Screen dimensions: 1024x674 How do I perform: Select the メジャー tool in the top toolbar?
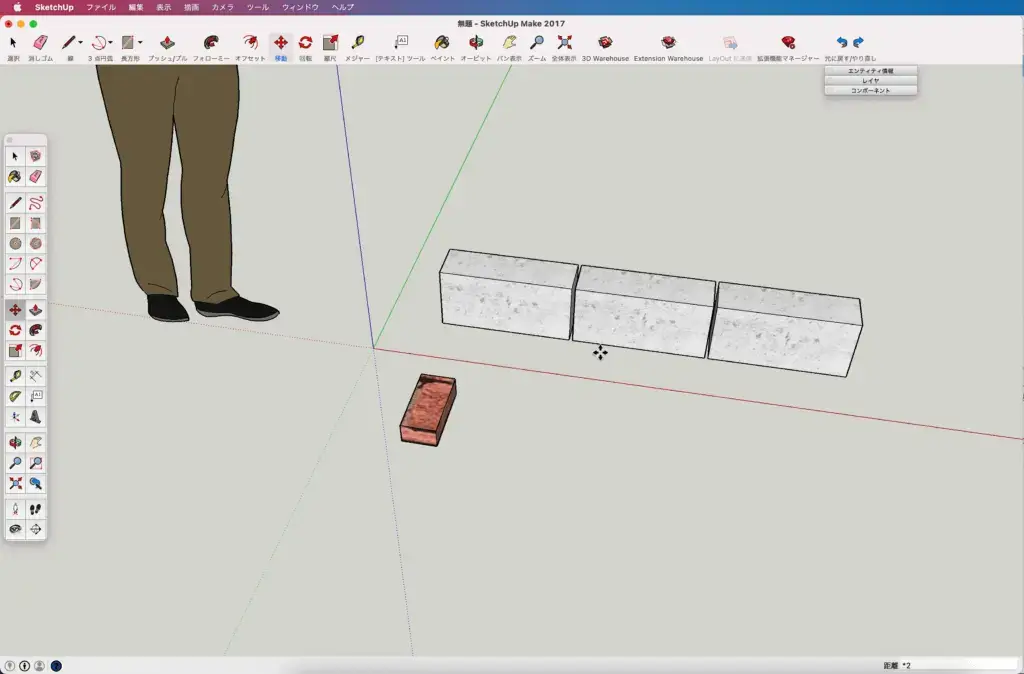[357, 48]
